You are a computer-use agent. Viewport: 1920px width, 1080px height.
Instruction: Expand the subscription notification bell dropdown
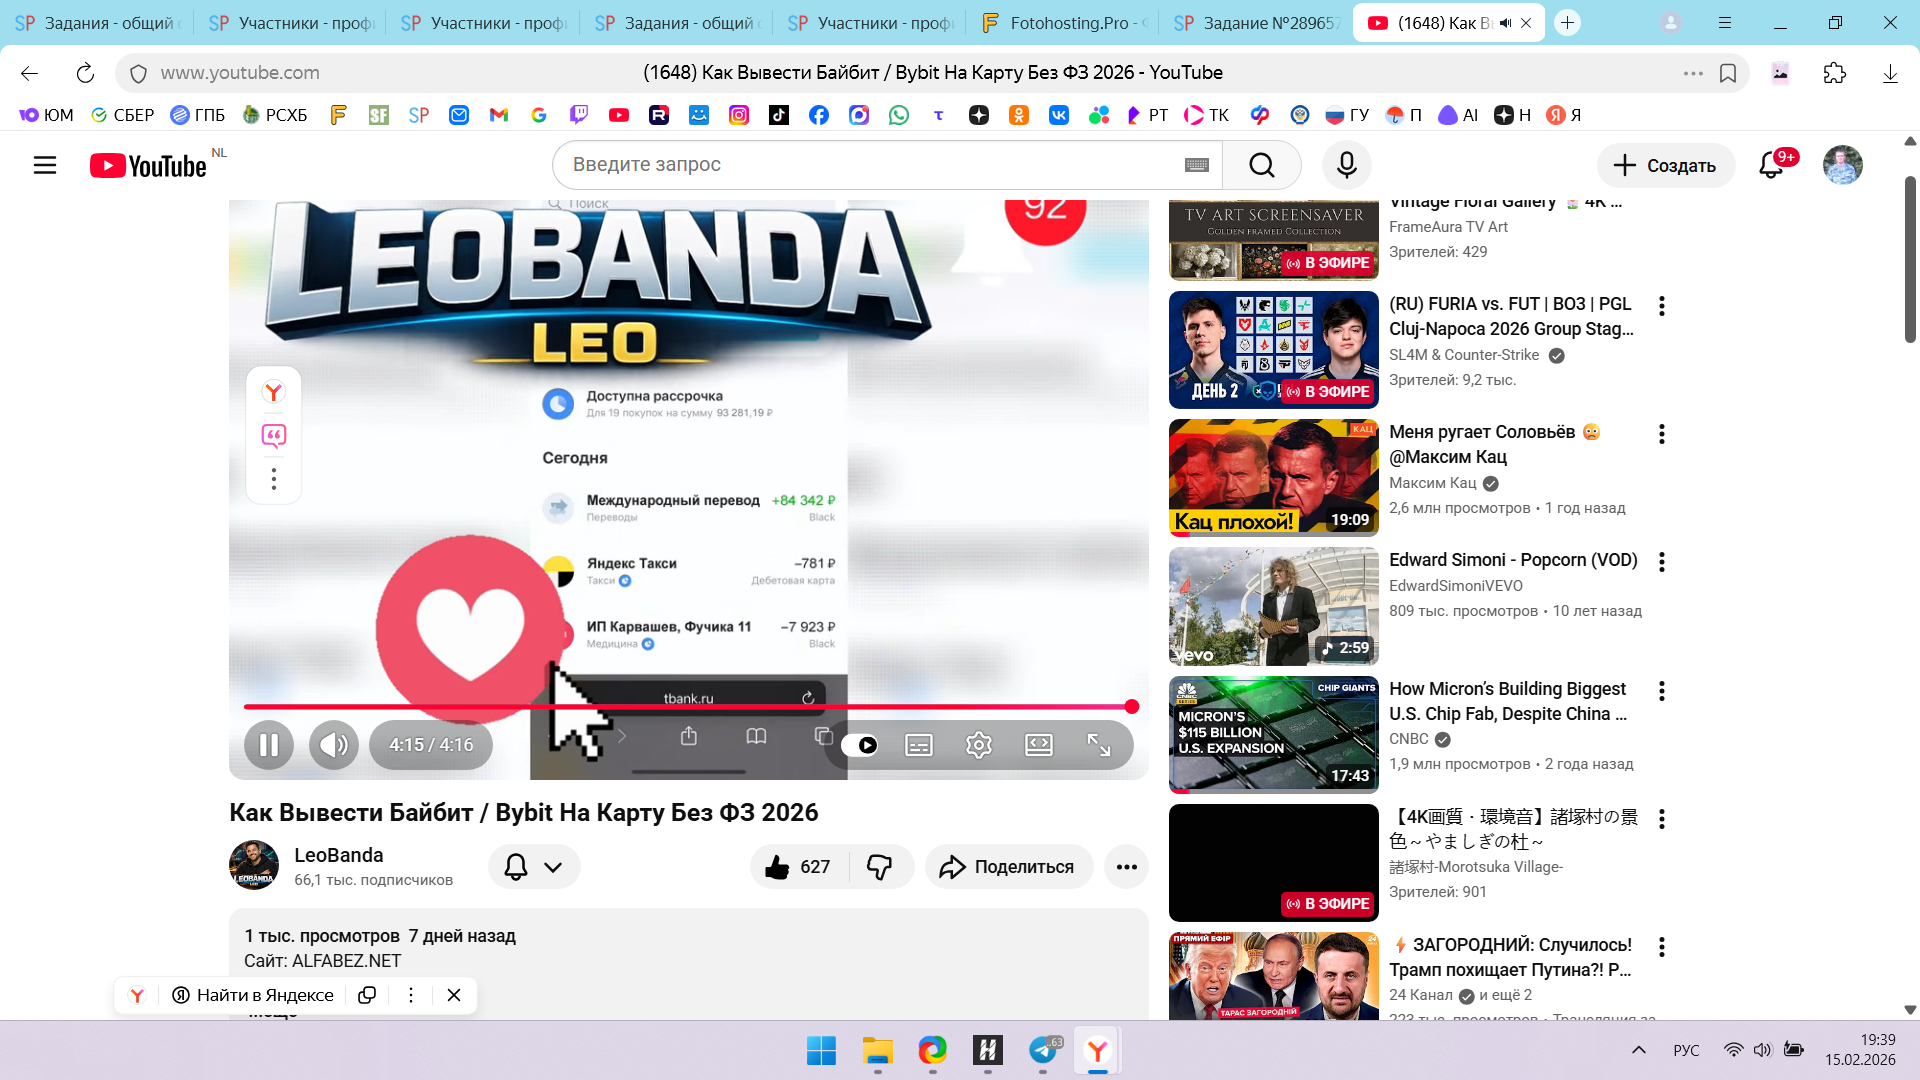[x=534, y=867]
